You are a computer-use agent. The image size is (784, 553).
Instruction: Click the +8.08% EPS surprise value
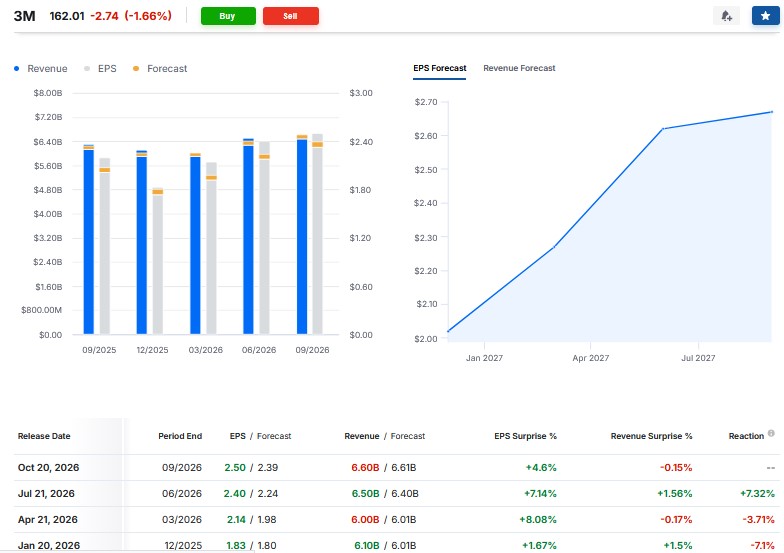538,520
